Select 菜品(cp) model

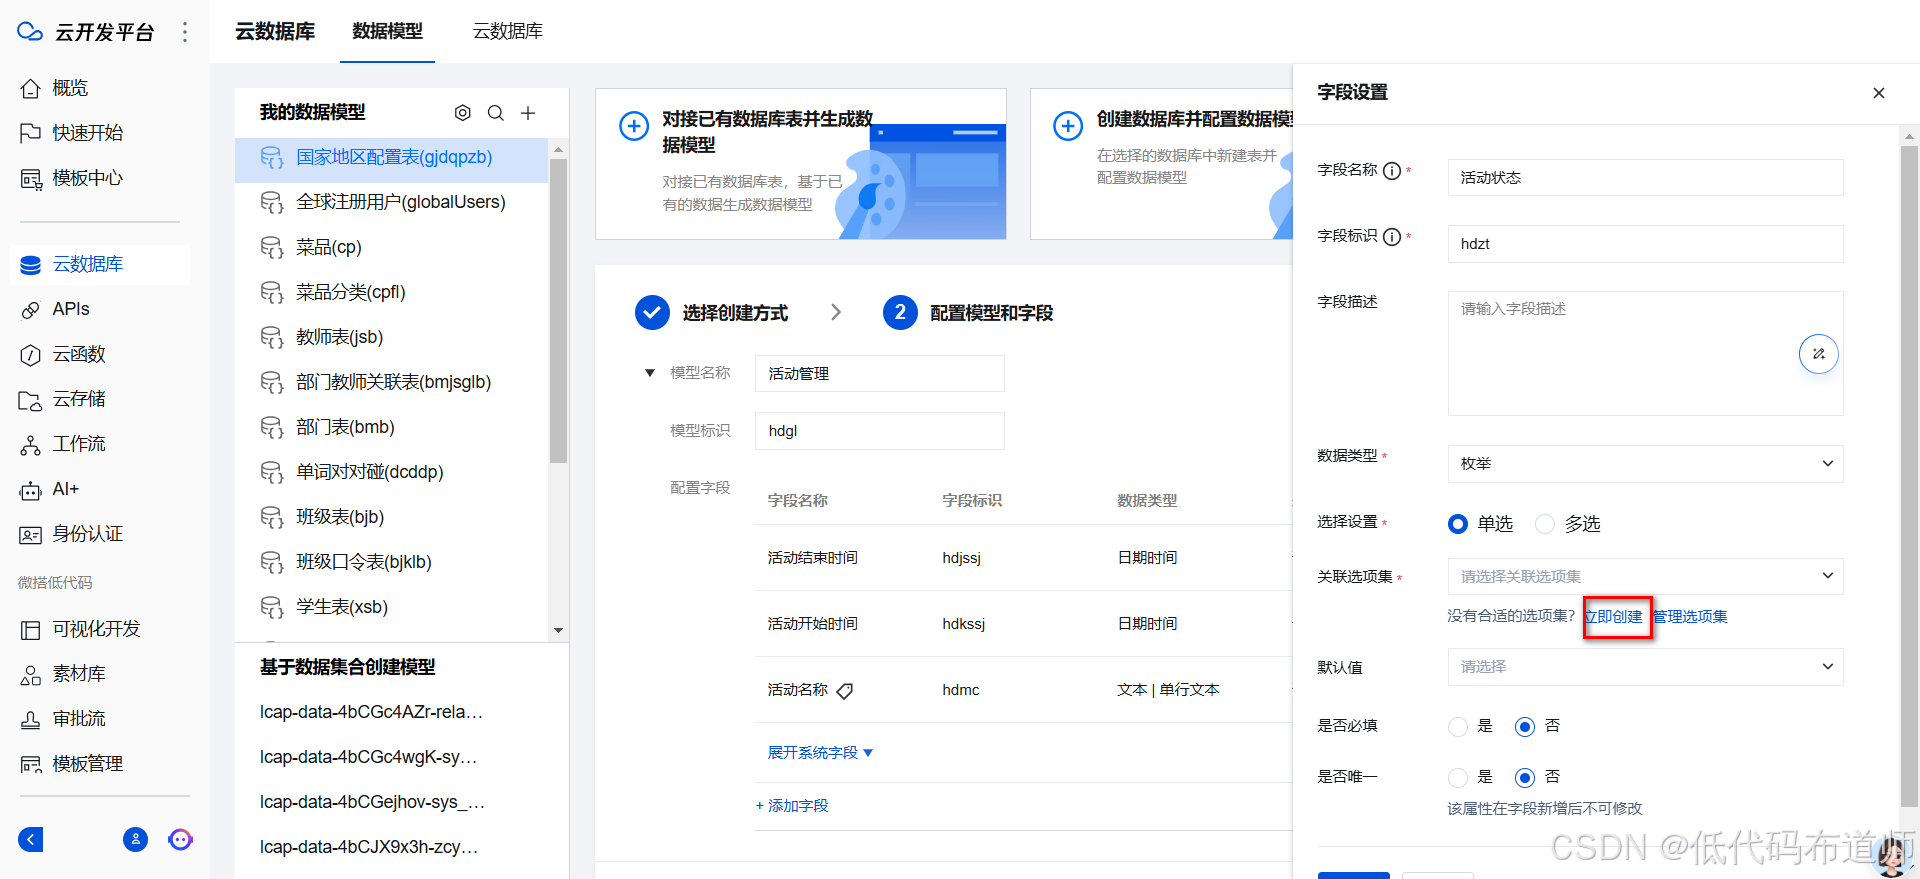tap(391, 248)
